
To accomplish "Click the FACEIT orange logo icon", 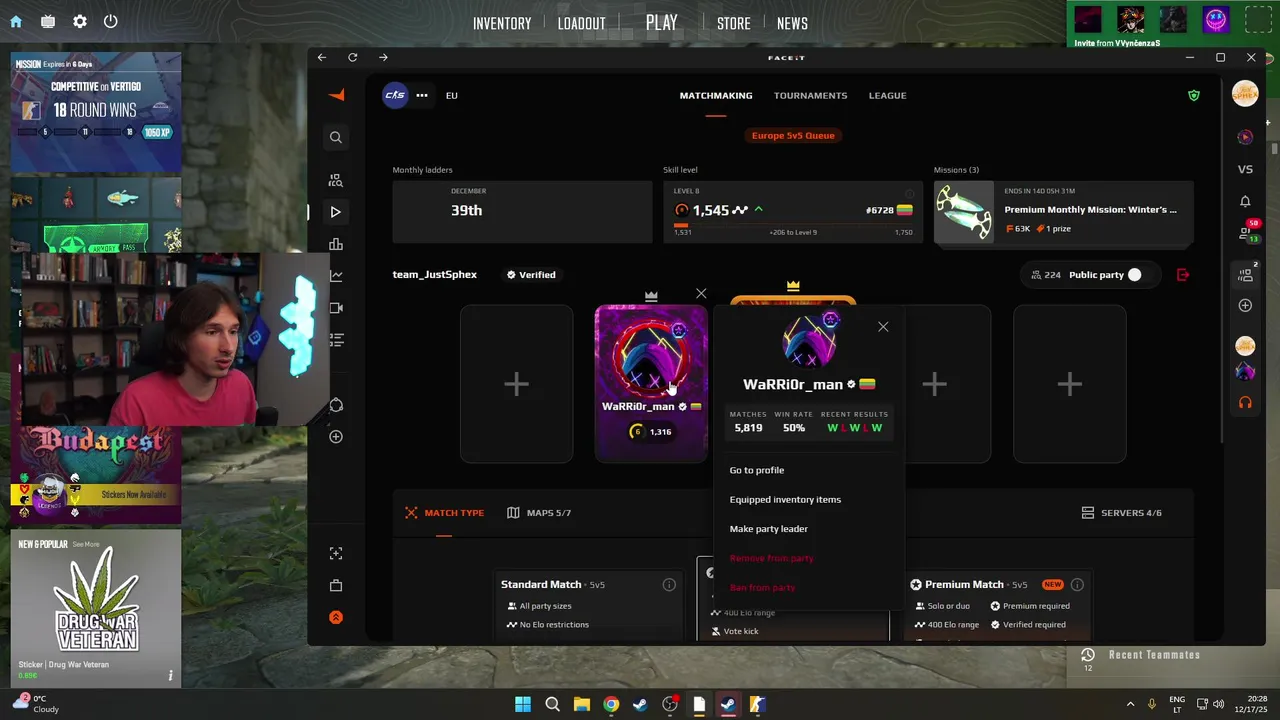I will click(x=337, y=95).
